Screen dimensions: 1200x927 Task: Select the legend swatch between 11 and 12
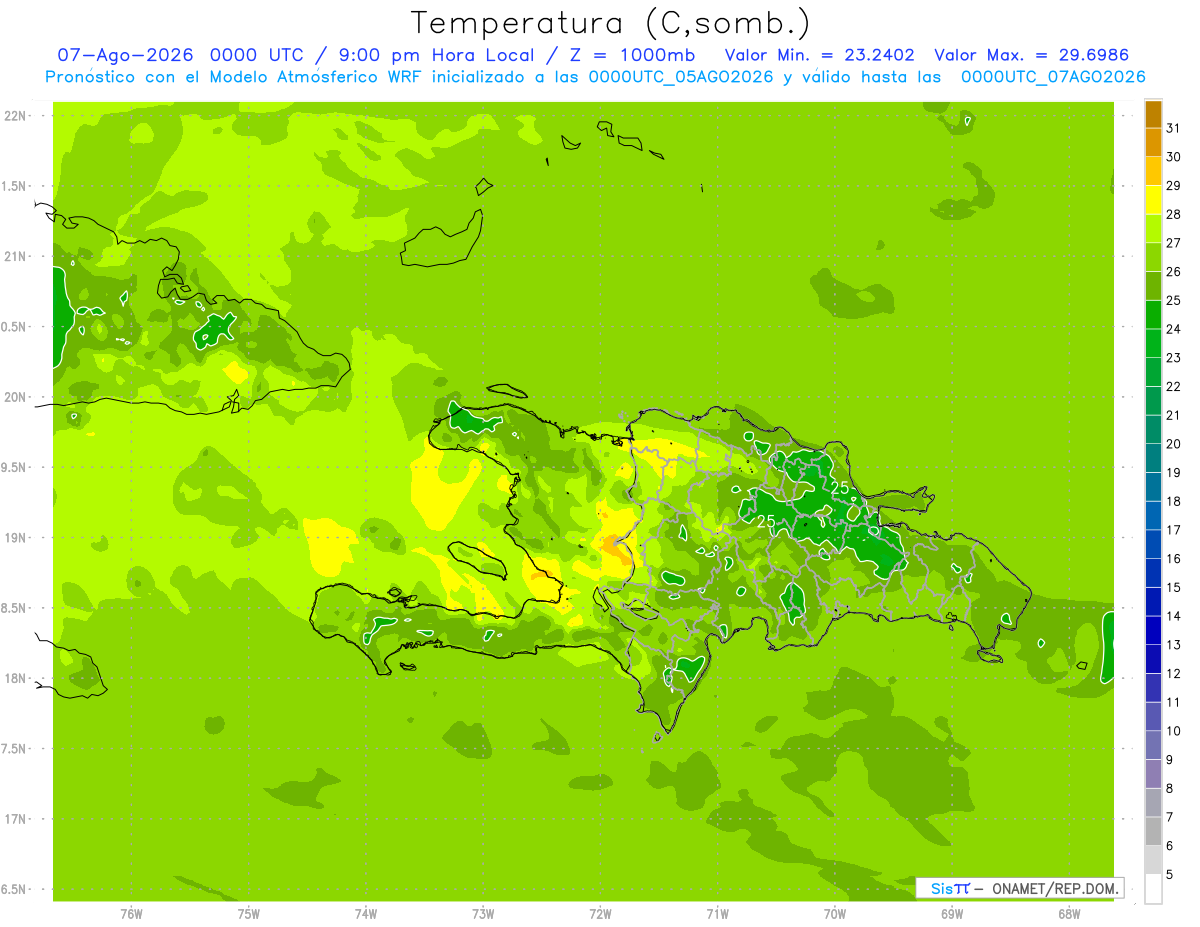coord(1153,688)
